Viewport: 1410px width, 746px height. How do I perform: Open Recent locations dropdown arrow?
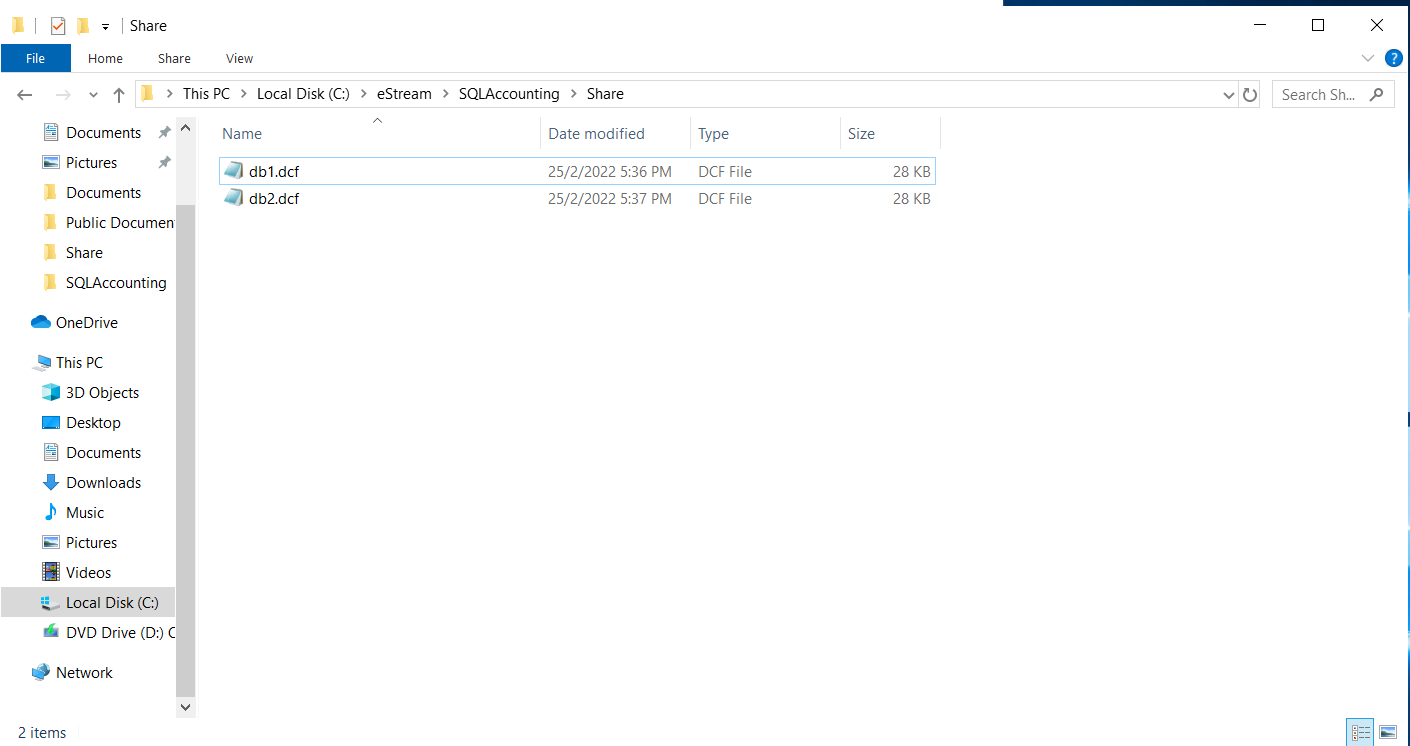[93, 95]
